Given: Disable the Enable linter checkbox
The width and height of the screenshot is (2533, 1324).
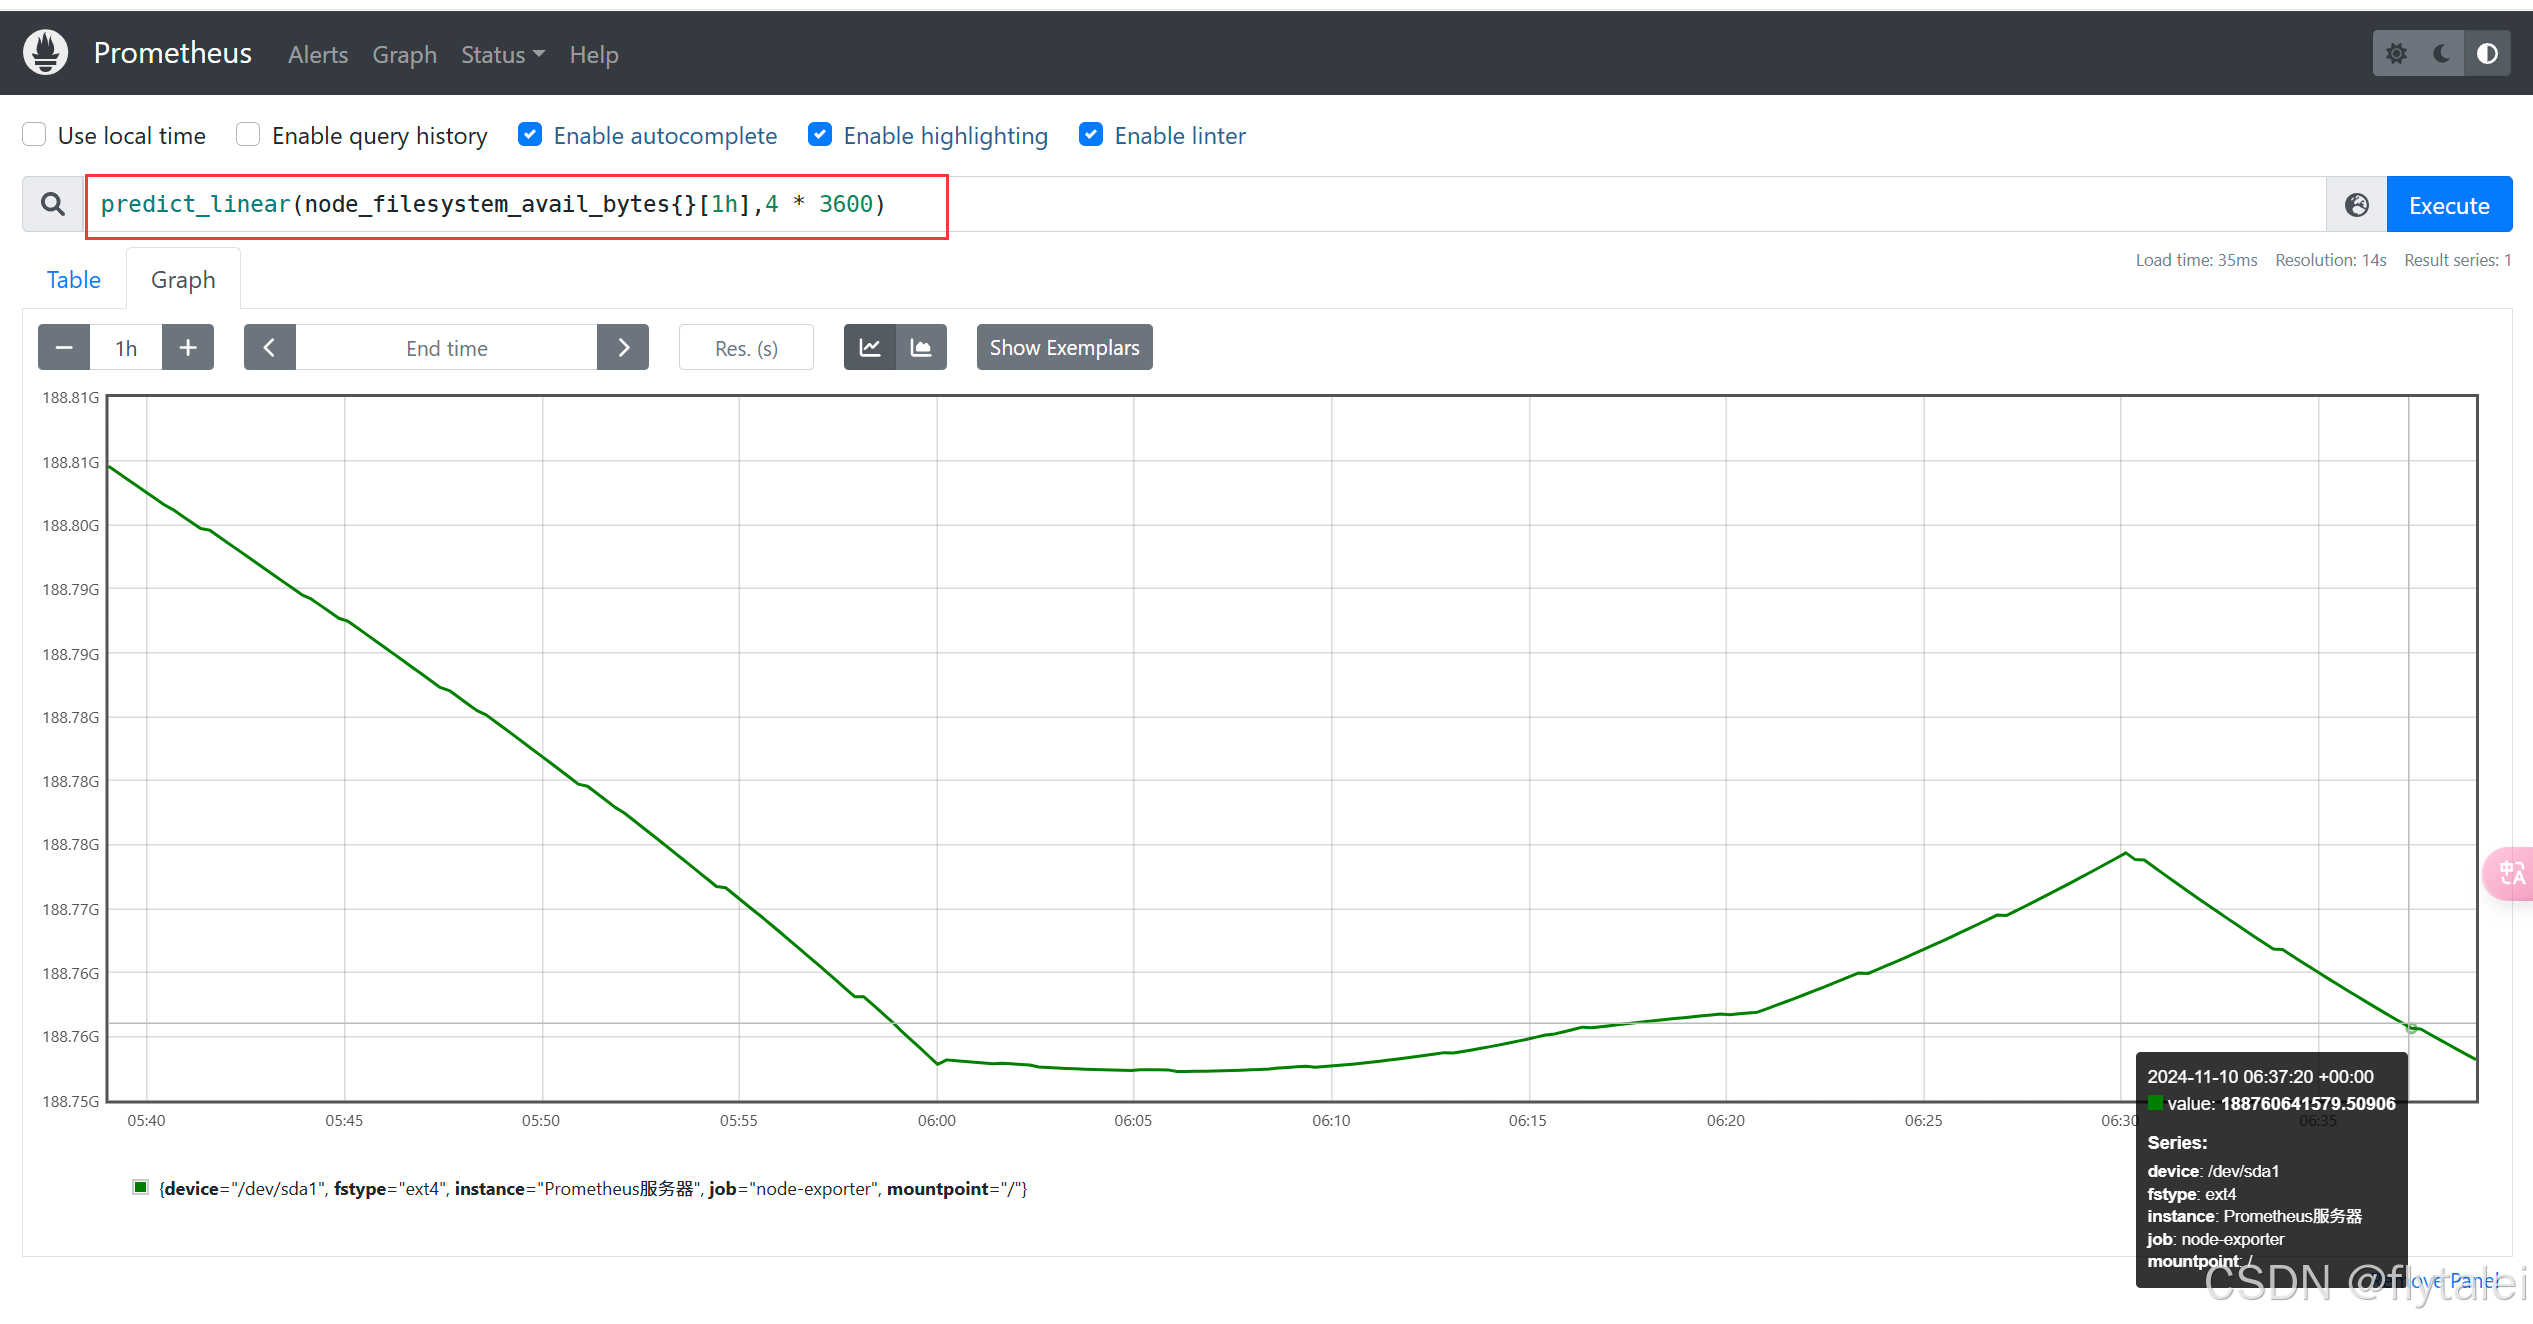Looking at the screenshot, I should pos(1091,135).
